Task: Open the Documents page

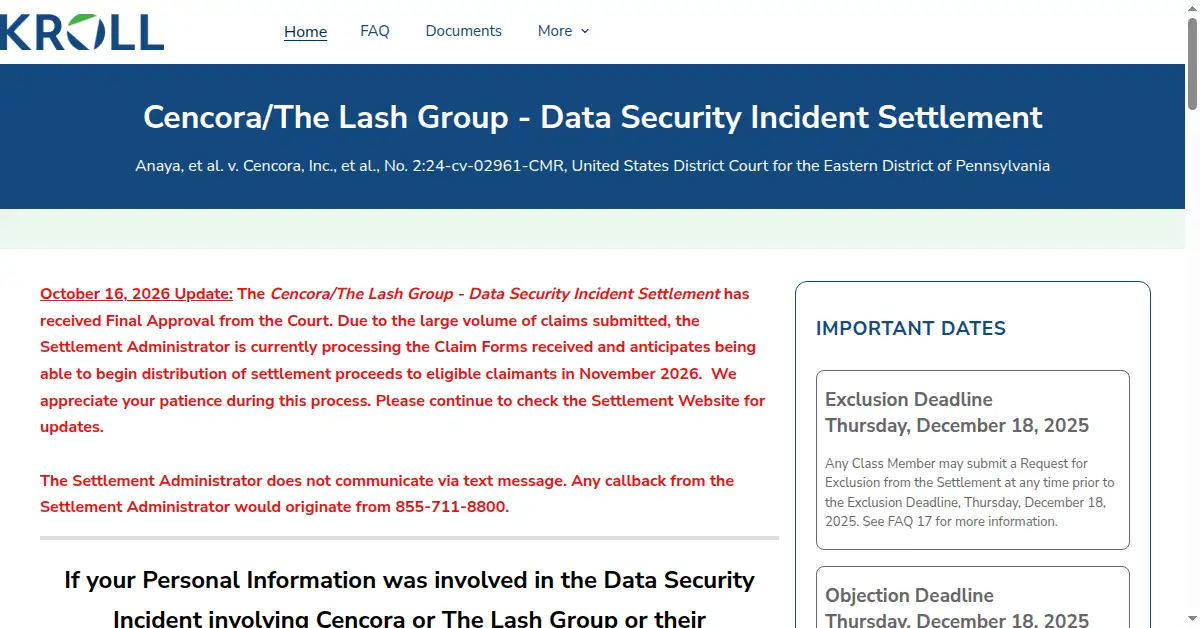Action: pos(464,31)
